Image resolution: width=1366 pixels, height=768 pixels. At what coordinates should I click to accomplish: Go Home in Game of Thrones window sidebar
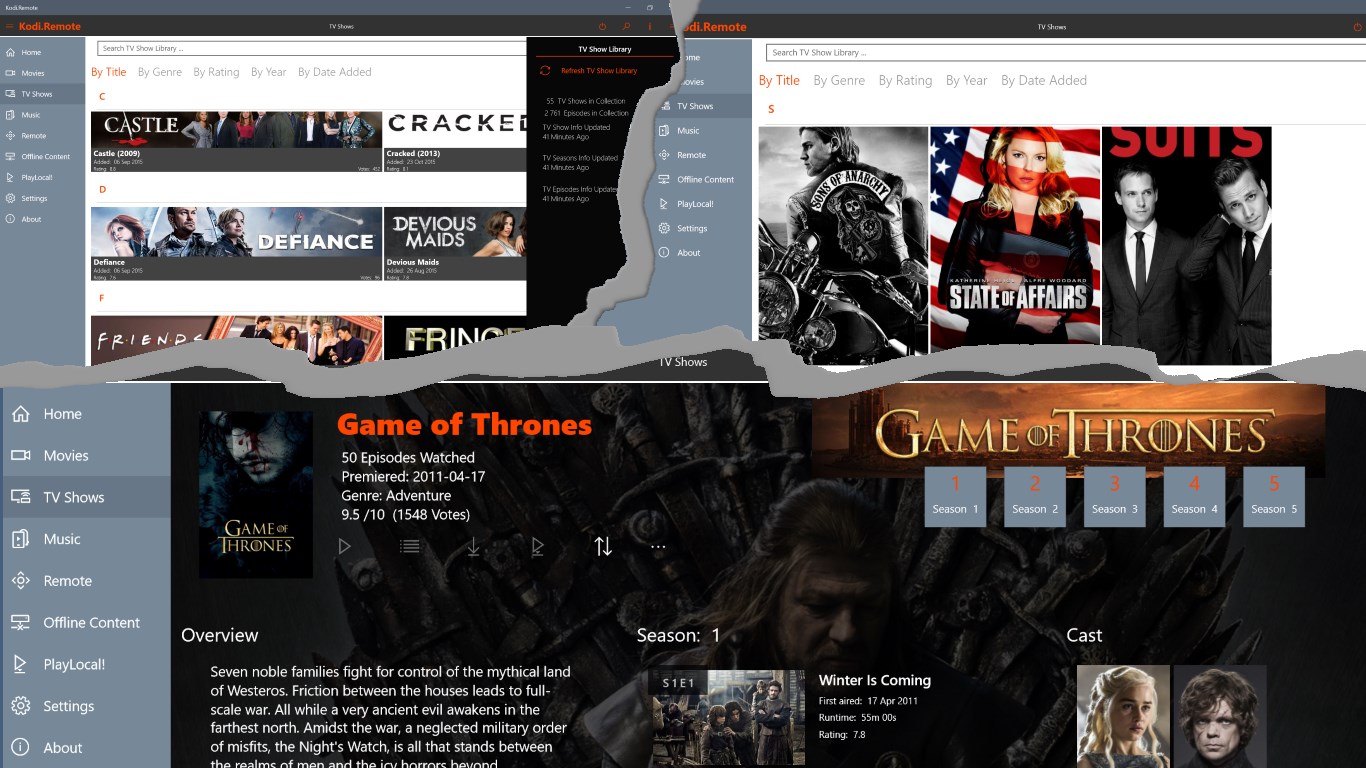(85, 414)
